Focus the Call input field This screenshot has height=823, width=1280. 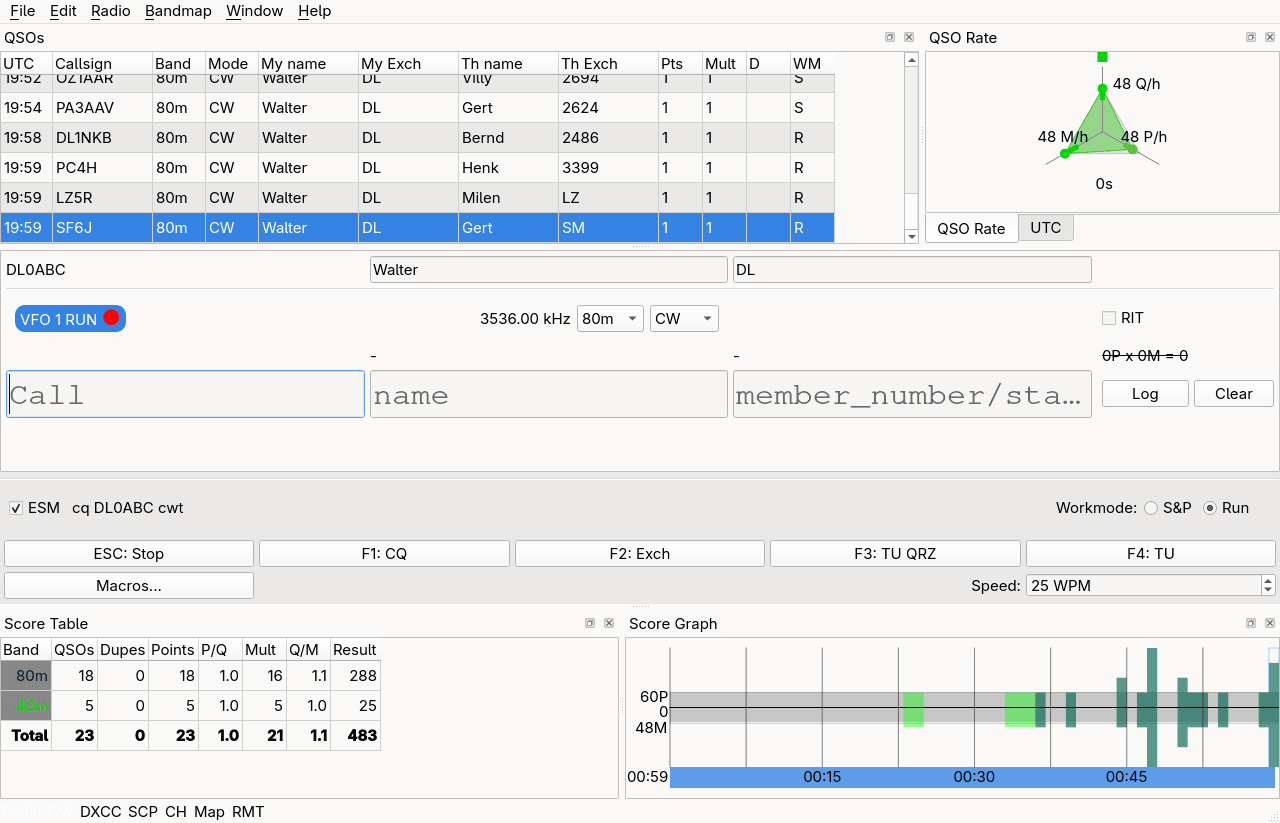[185, 394]
